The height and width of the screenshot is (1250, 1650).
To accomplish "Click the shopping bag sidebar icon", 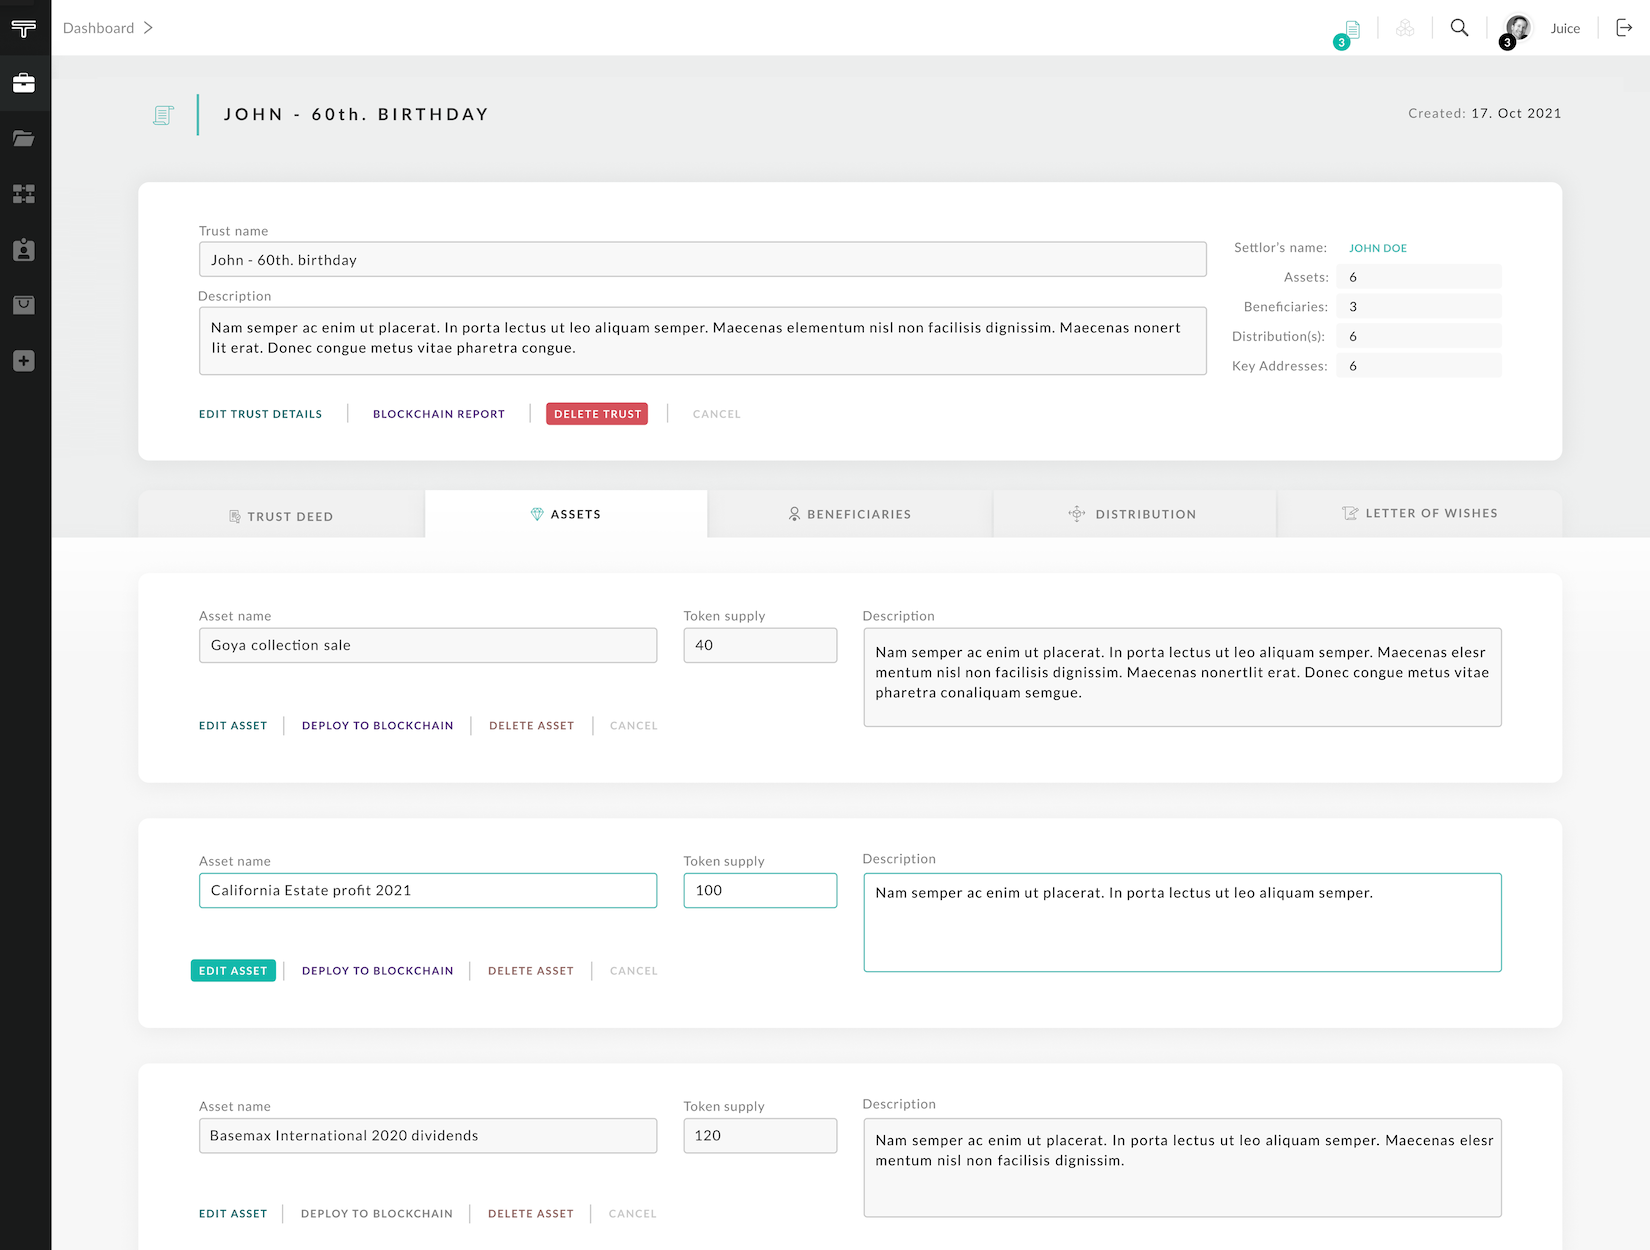I will (24, 305).
